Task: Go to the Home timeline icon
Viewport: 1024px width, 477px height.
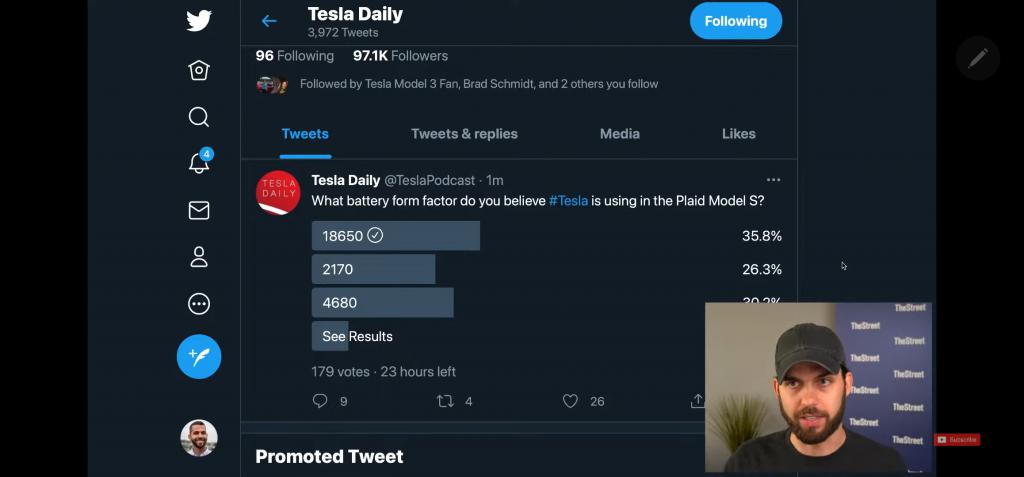Action: (x=199, y=70)
